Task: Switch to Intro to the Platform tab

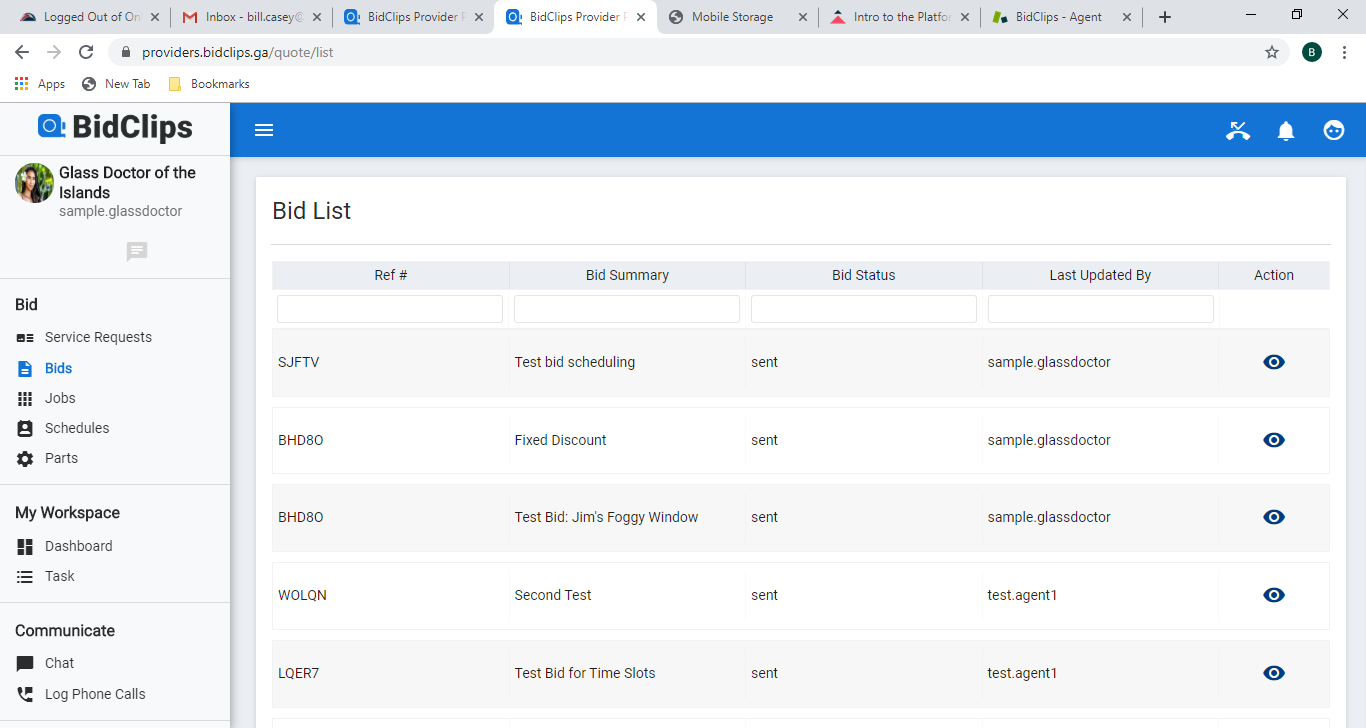Action: (x=900, y=17)
